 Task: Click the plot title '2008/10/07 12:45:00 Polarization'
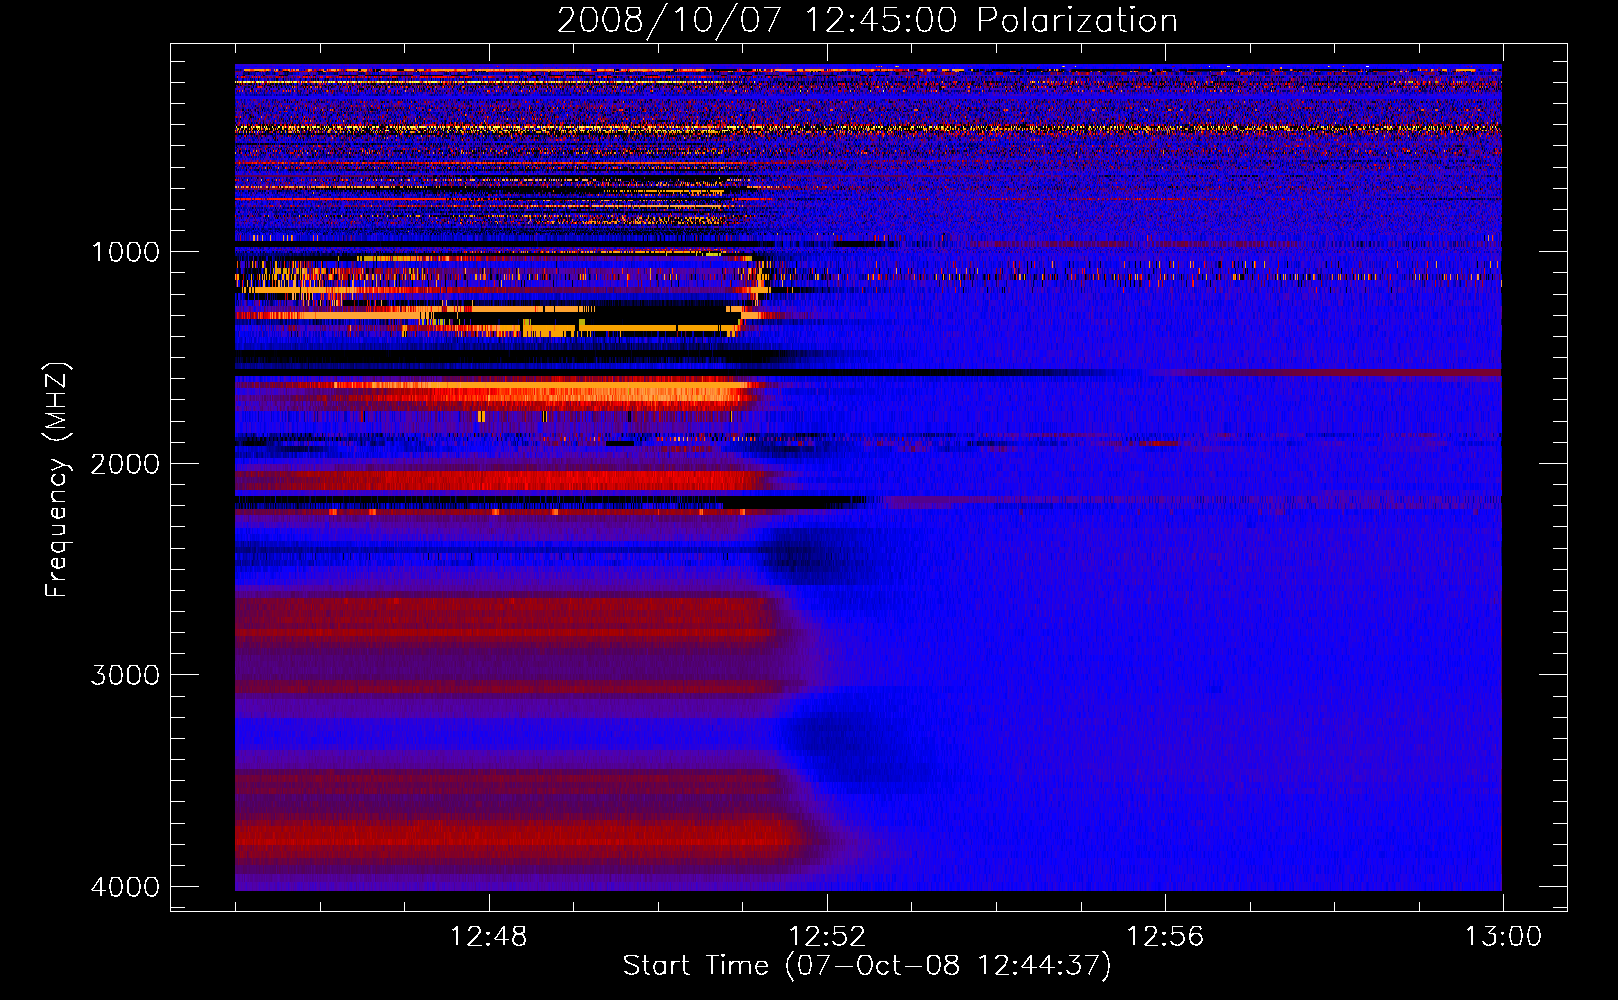click(867, 21)
